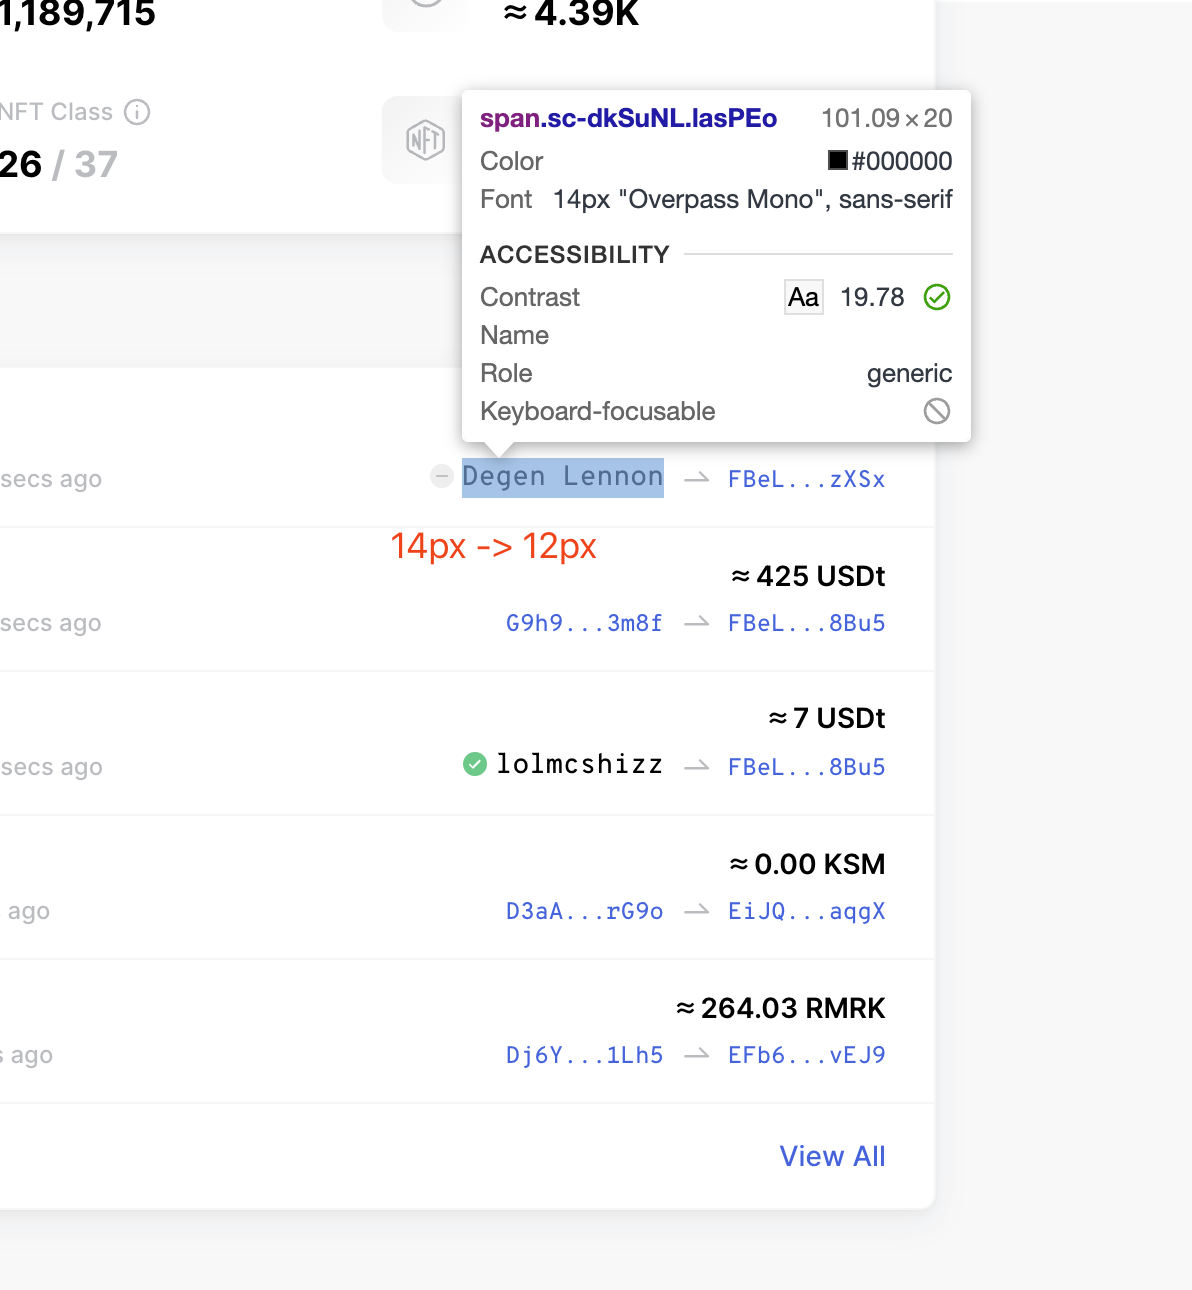
Task: Click the ≈ 0.00 KSM amount
Action: tap(808, 864)
